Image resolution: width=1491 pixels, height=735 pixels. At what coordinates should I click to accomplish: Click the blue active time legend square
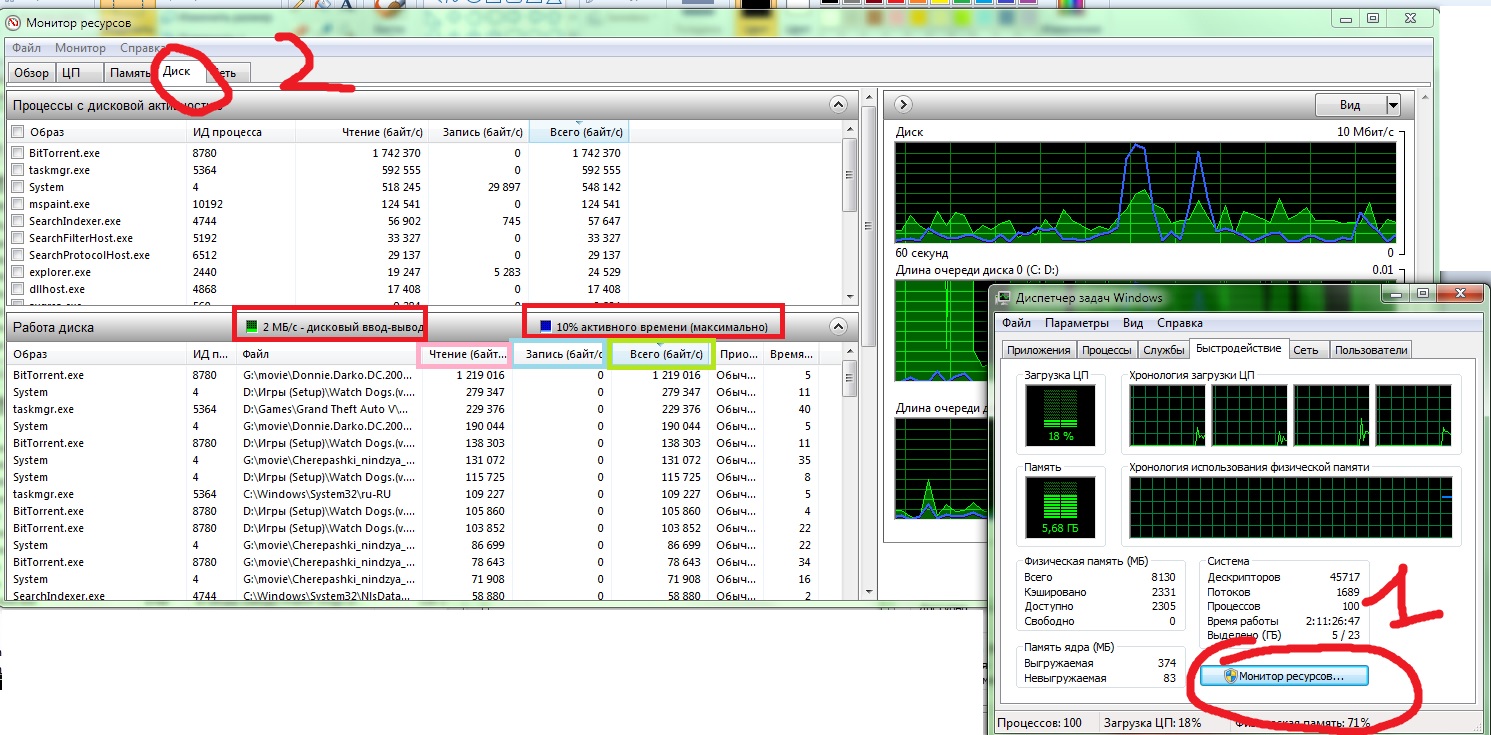(545, 327)
